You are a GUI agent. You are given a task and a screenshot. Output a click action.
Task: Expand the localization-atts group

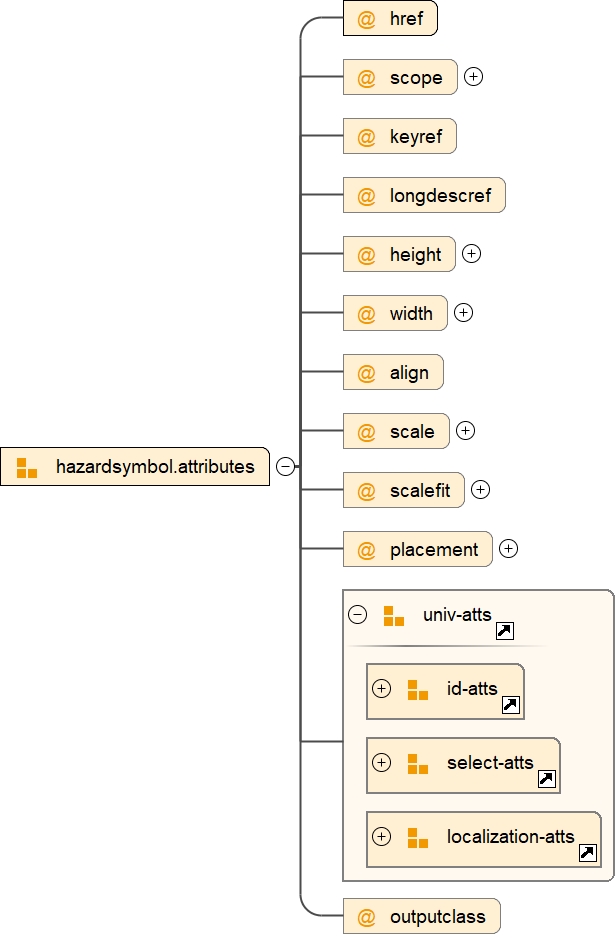click(x=382, y=836)
